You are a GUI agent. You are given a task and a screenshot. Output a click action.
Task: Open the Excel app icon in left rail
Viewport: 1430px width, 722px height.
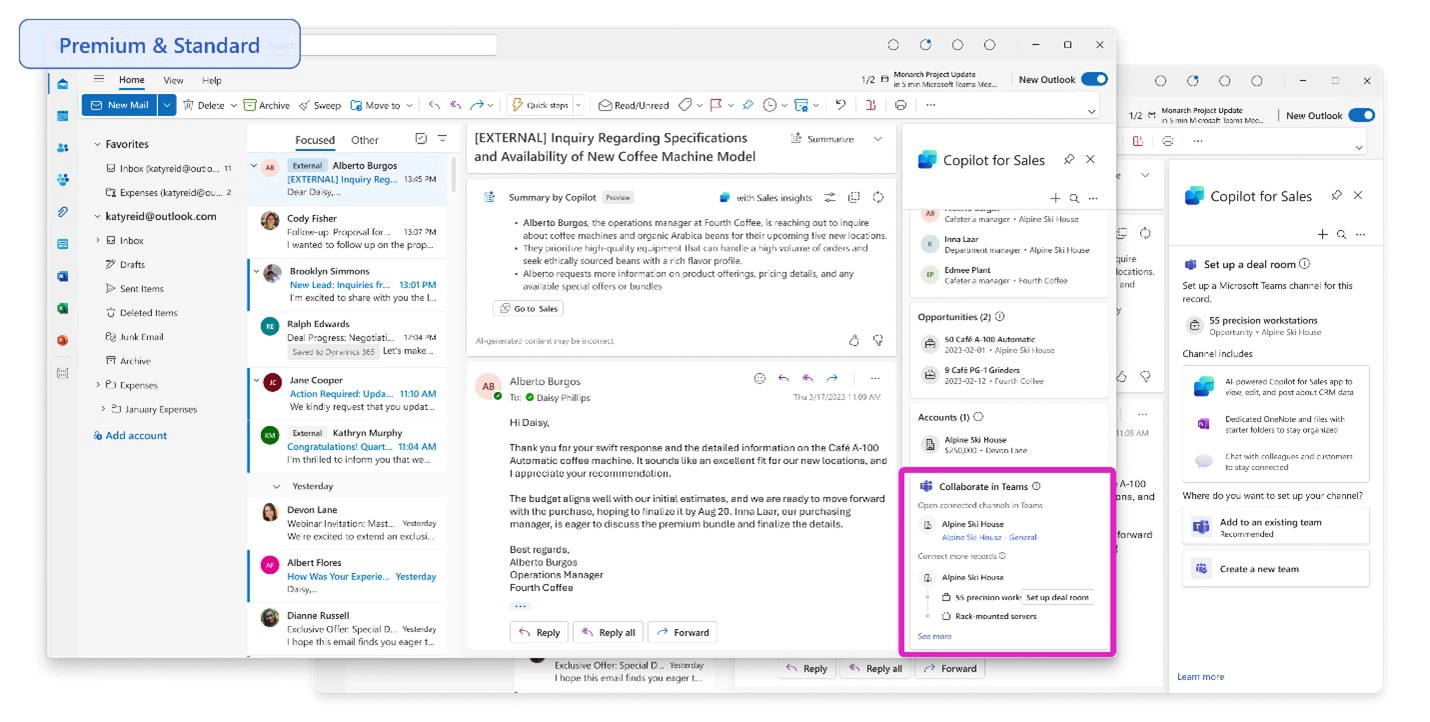[x=63, y=308]
